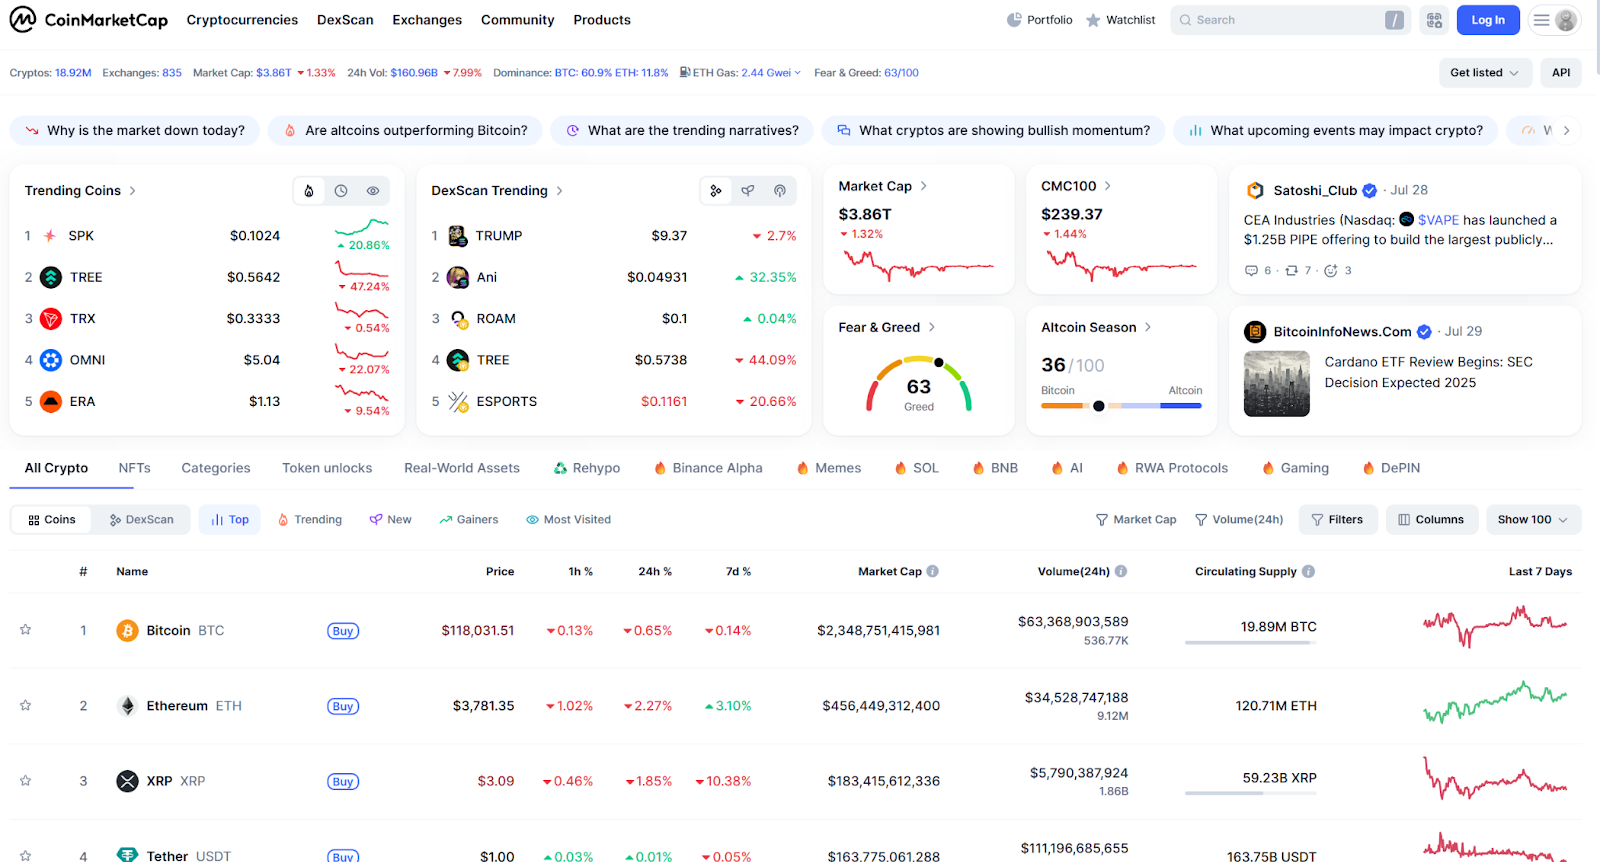Open the Watchlist star link
This screenshot has width=1600, height=862.
pos(1121,20)
